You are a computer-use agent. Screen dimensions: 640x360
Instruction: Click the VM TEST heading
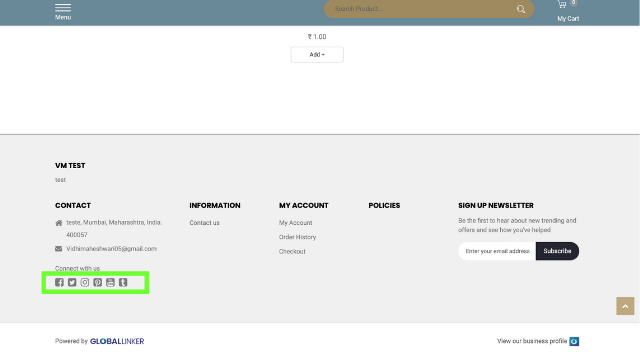tap(70, 165)
